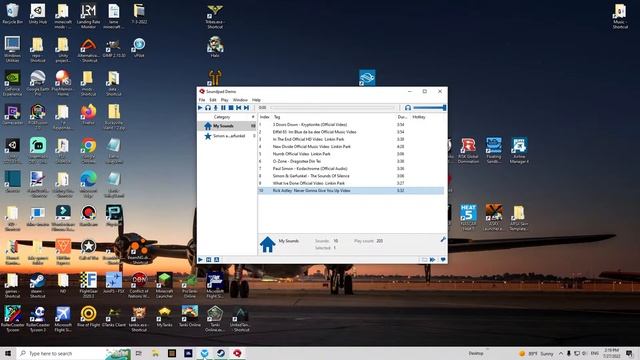Skip to previous sound in toolbar
This screenshot has height=360, width=640.
[239, 108]
